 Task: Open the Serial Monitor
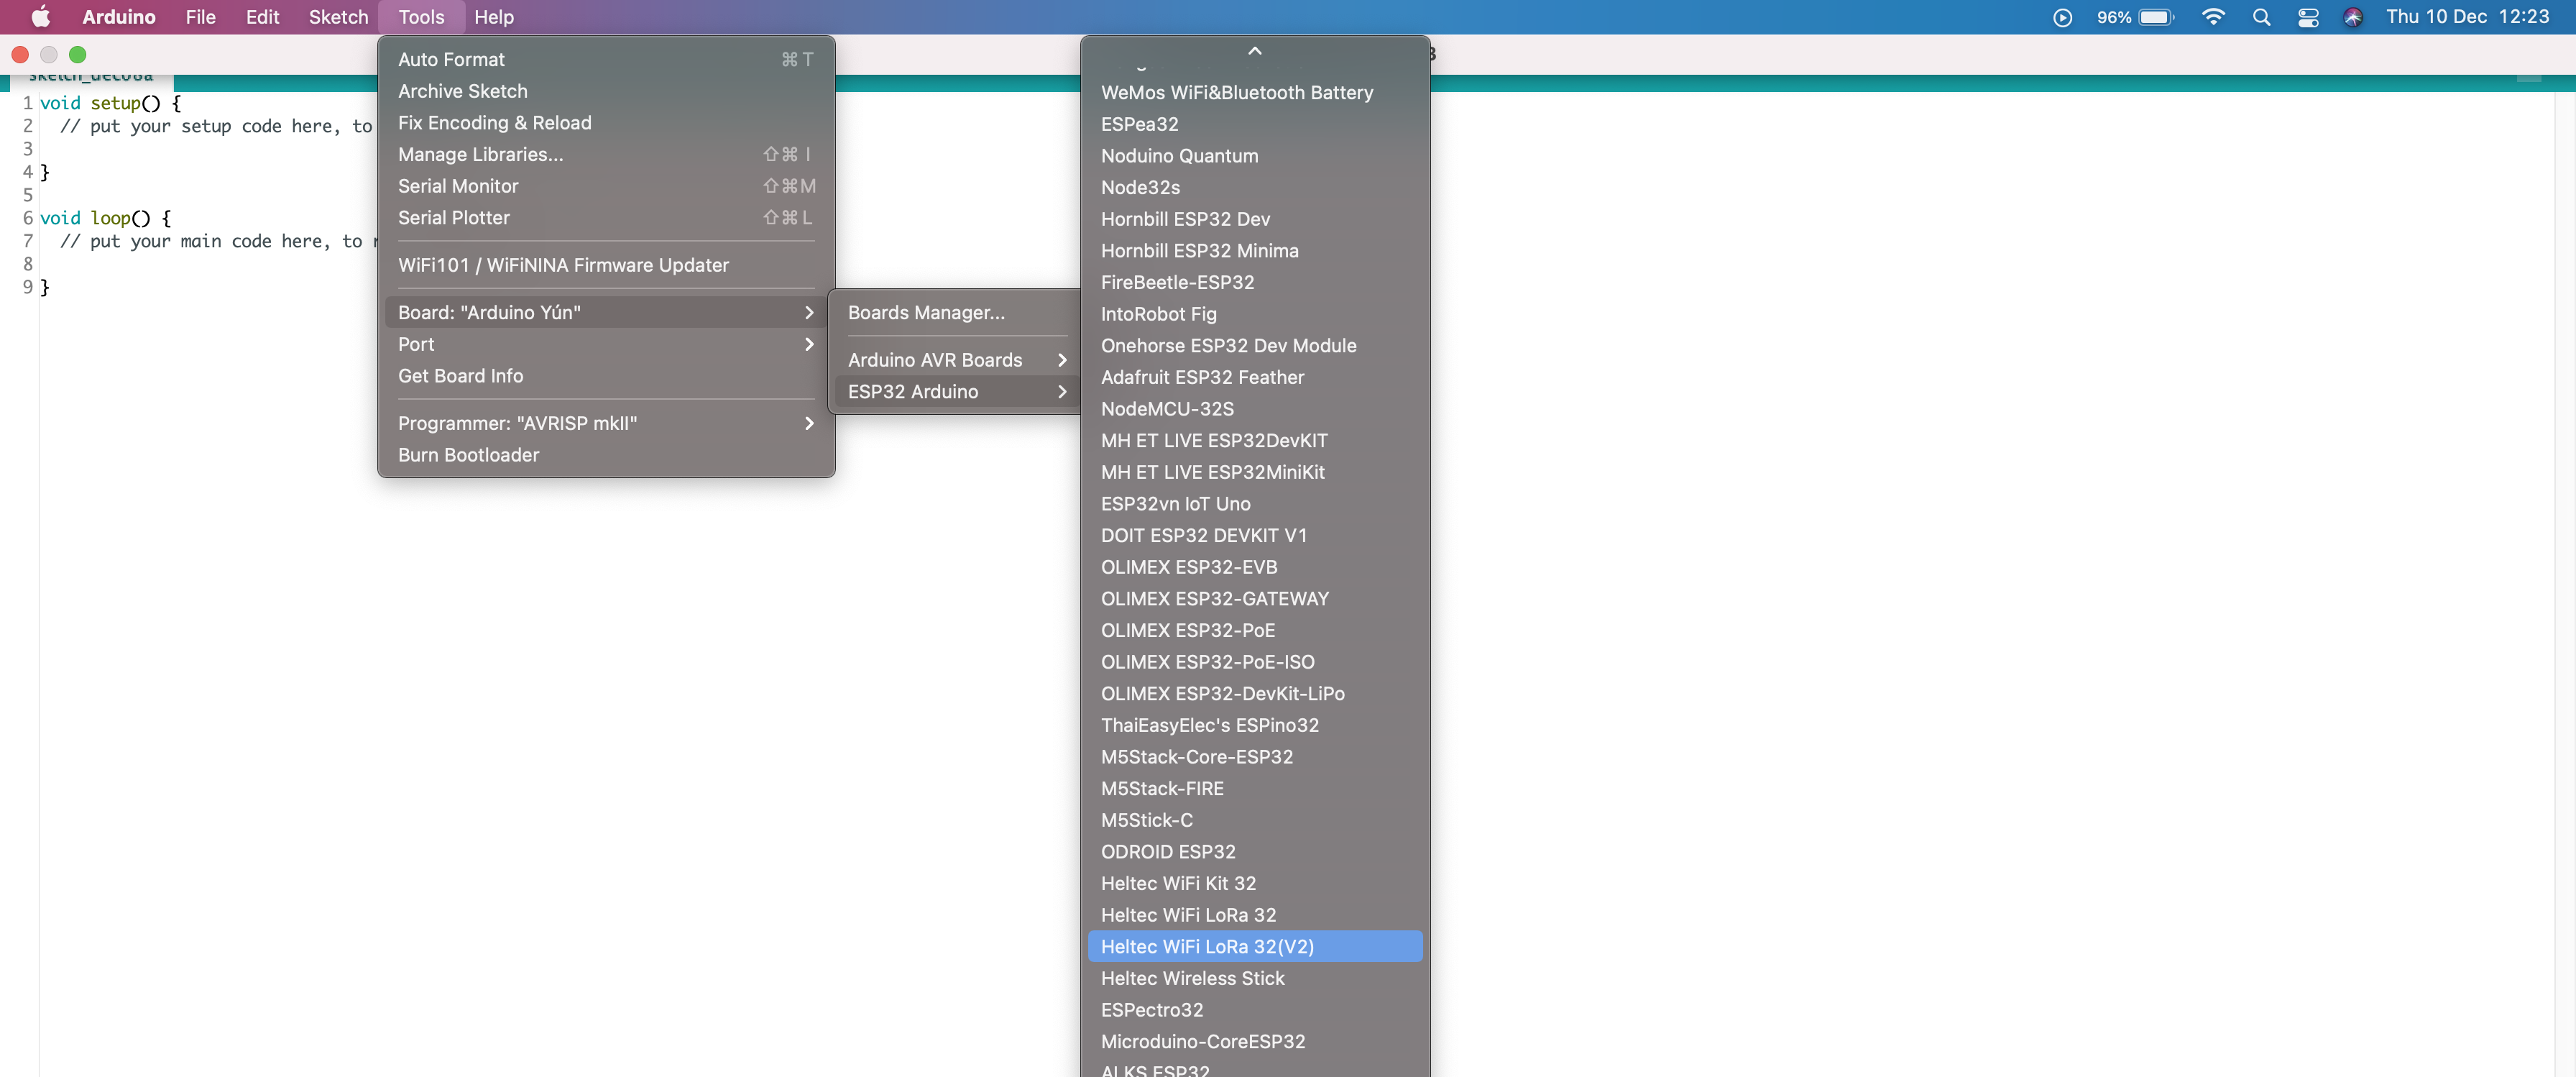click(x=458, y=186)
